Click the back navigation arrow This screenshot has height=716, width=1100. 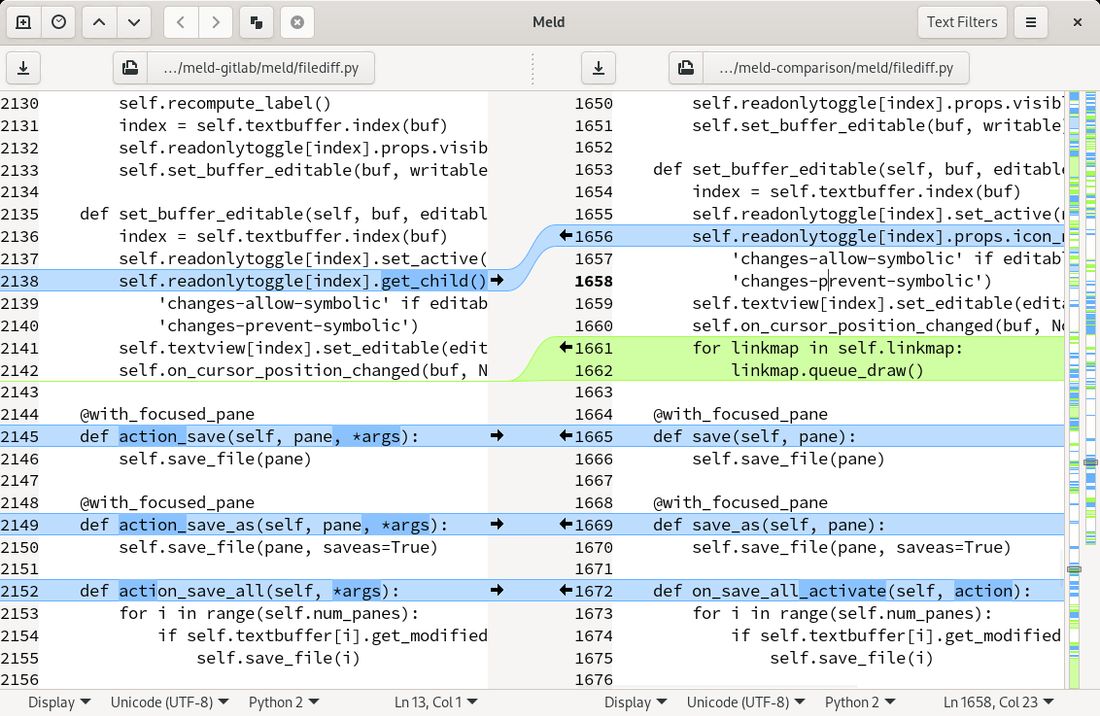(x=178, y=21)
